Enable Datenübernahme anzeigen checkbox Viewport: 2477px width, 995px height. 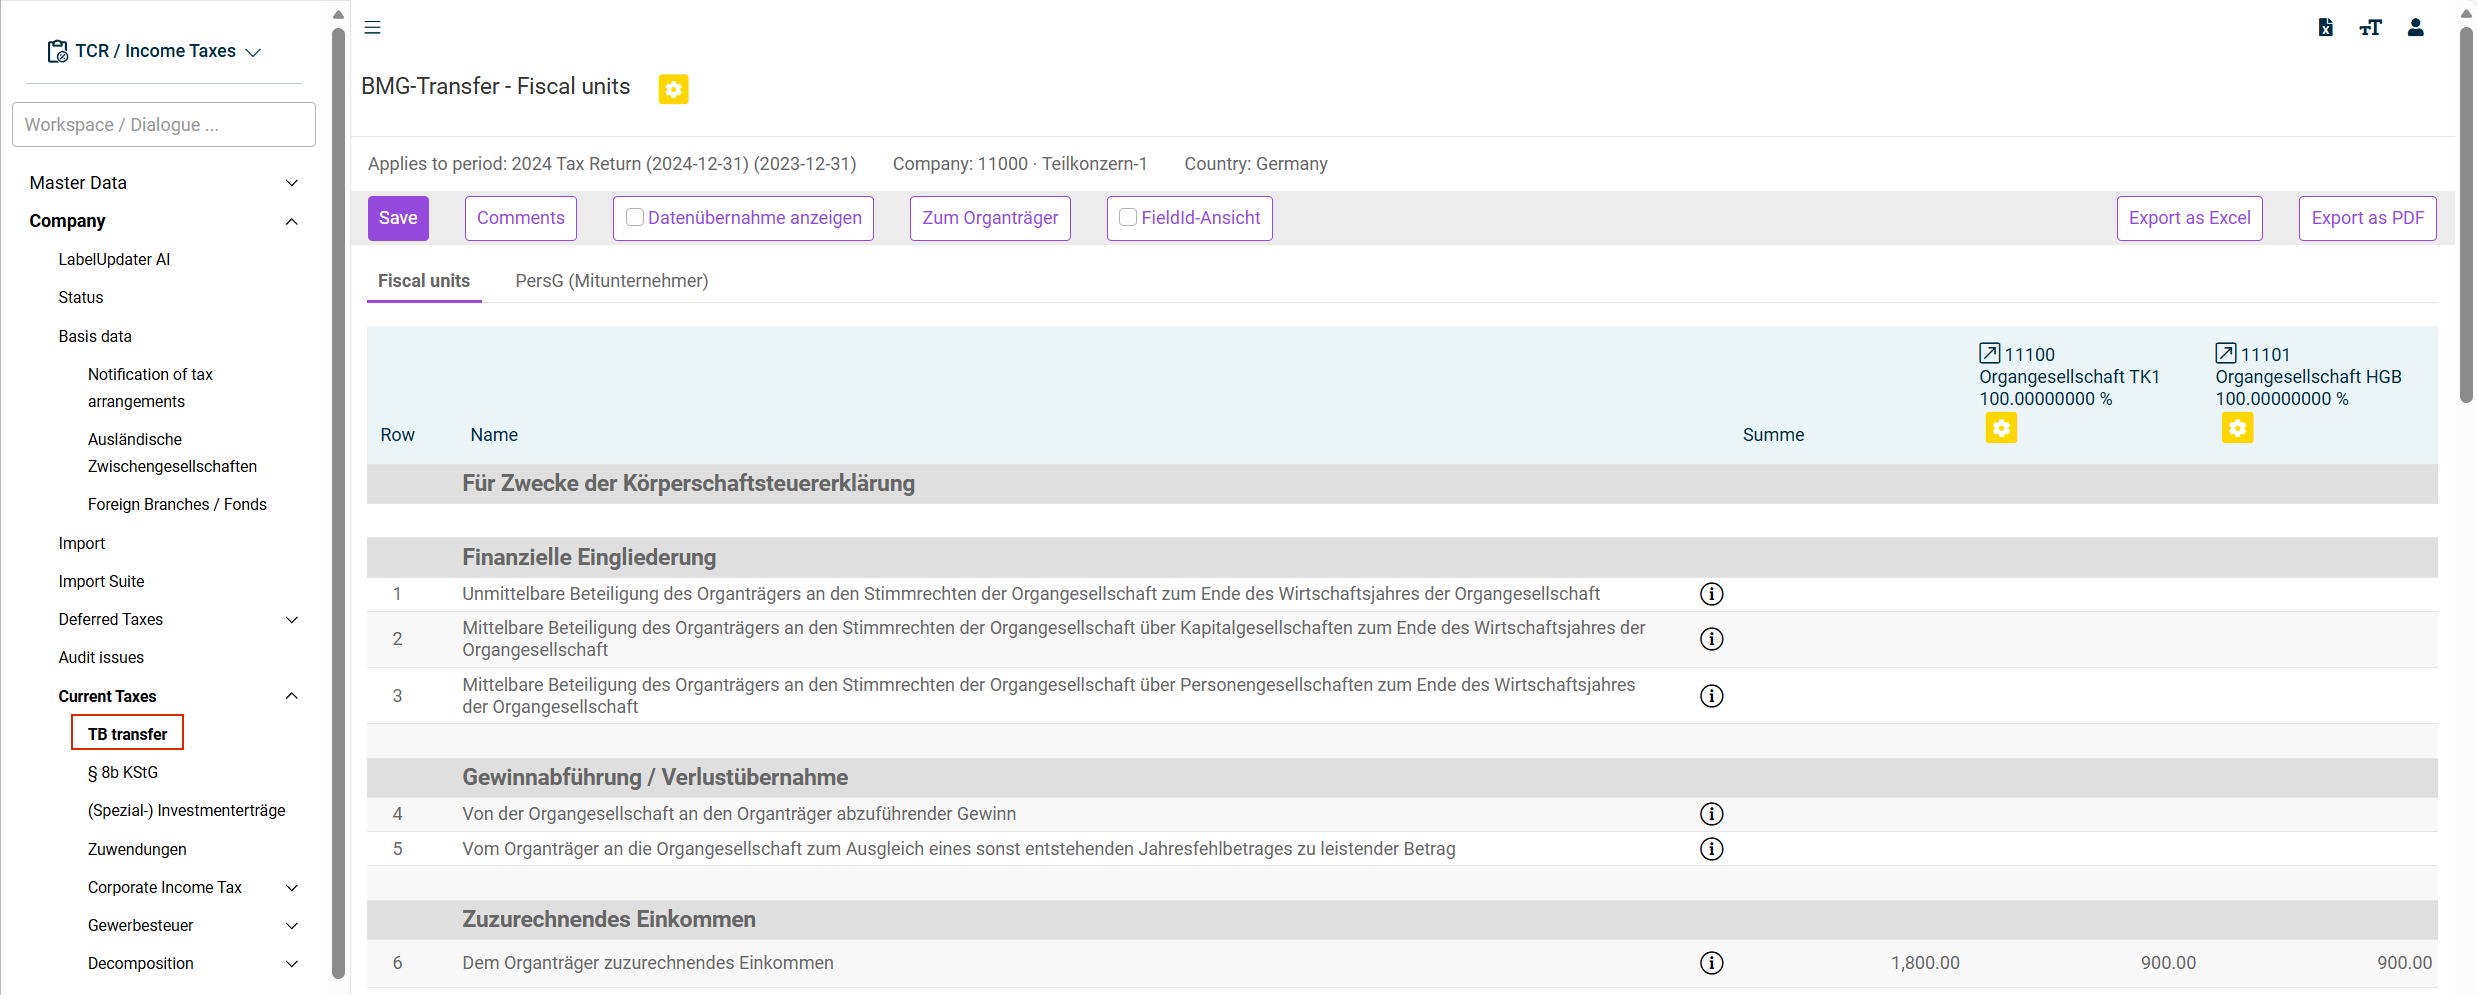tap(634, 217)
